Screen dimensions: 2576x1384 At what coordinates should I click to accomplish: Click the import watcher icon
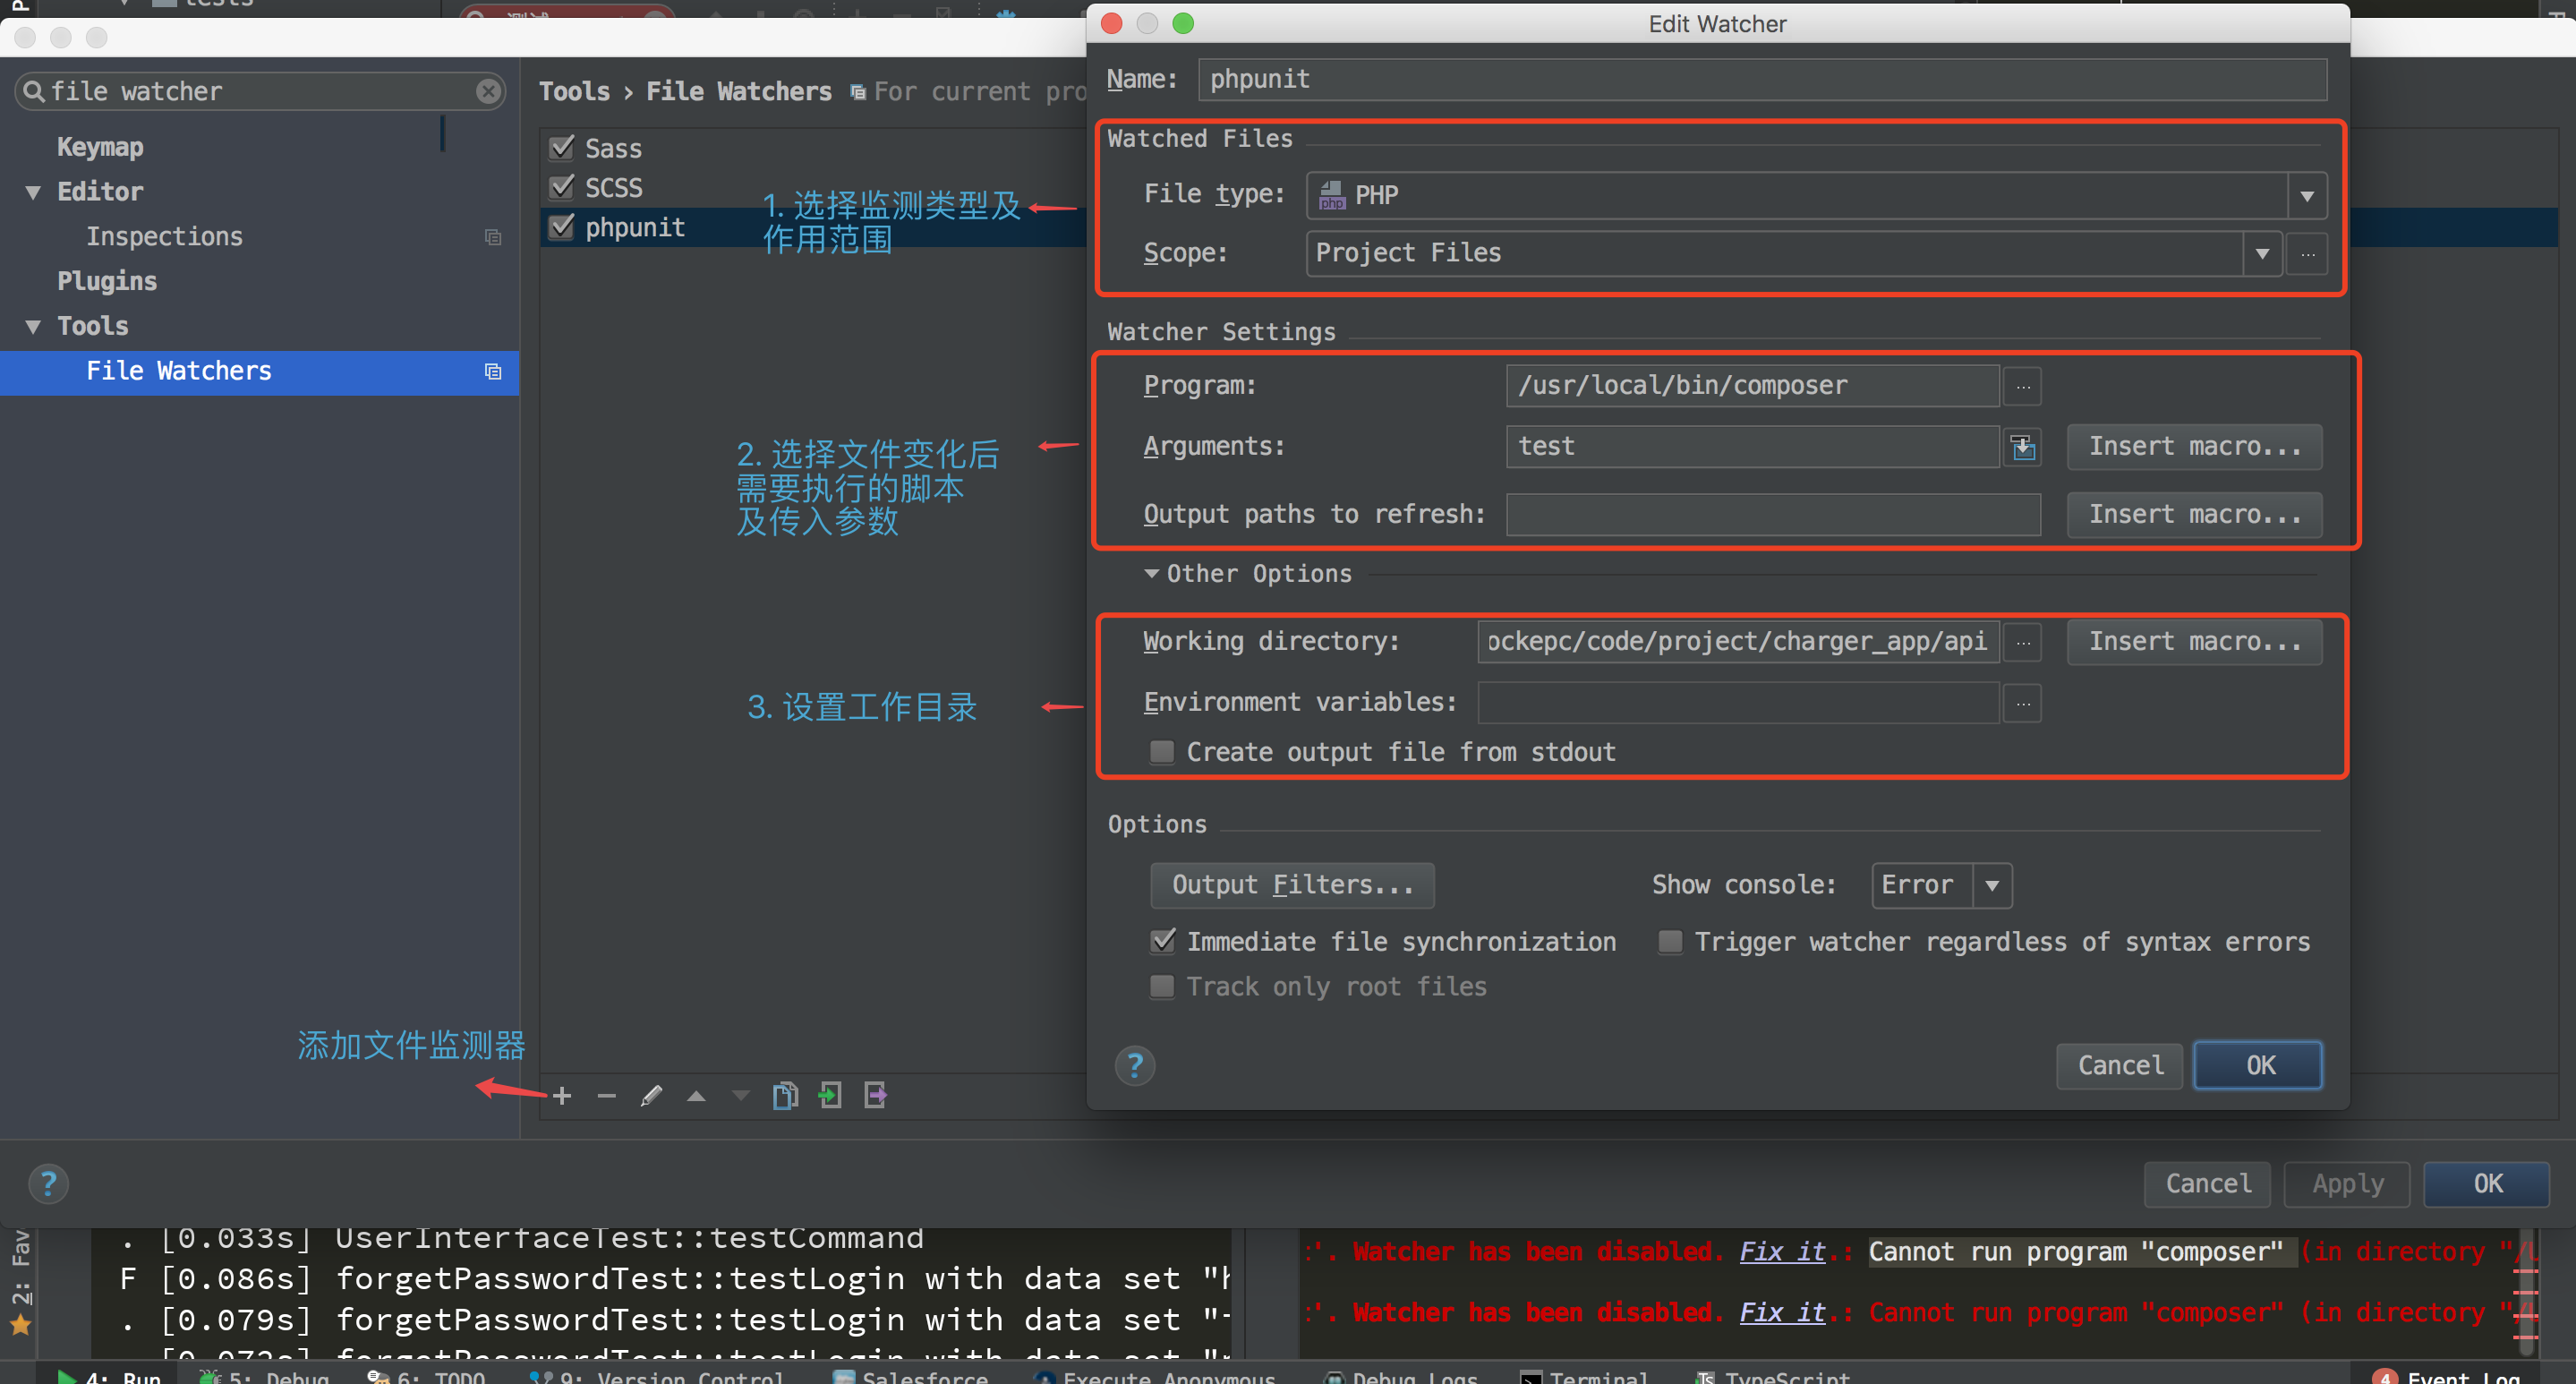(830, 1096)
